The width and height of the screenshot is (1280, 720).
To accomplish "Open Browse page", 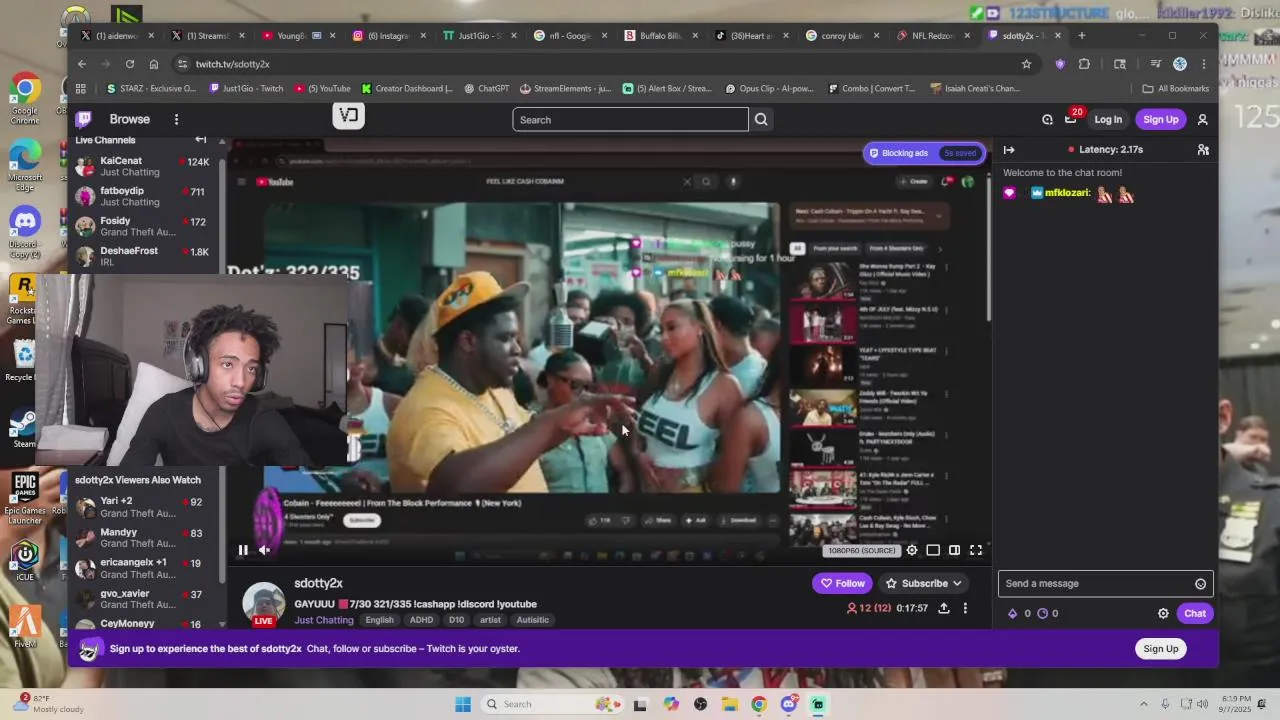I will [x=130, y=119].
